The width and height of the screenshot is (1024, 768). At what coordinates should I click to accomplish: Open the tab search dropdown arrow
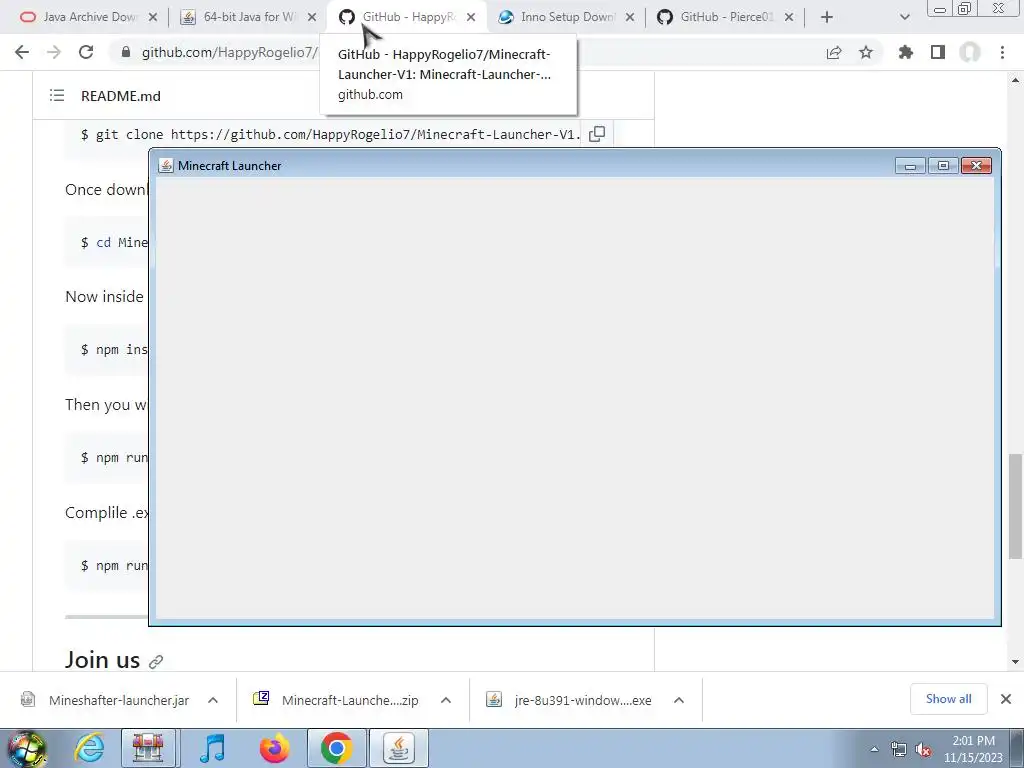coord(904,17)
